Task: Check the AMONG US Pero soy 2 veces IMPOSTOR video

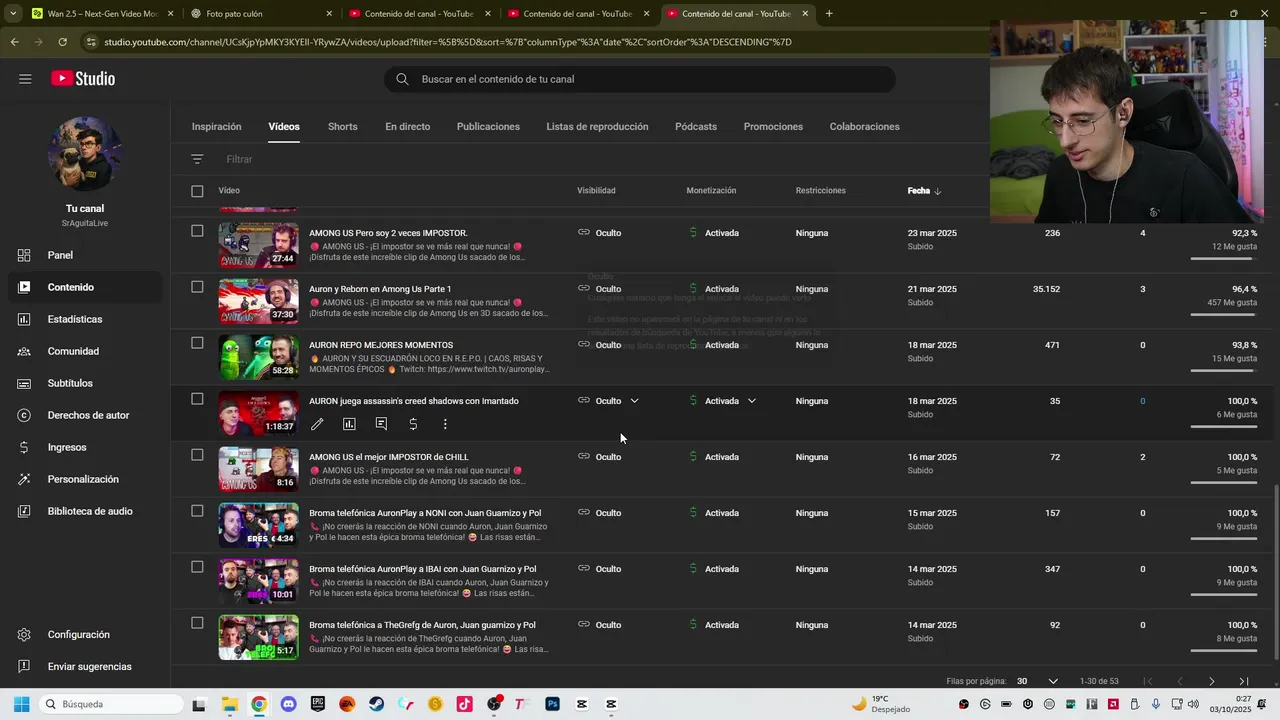Action: (x=197, y=231)
